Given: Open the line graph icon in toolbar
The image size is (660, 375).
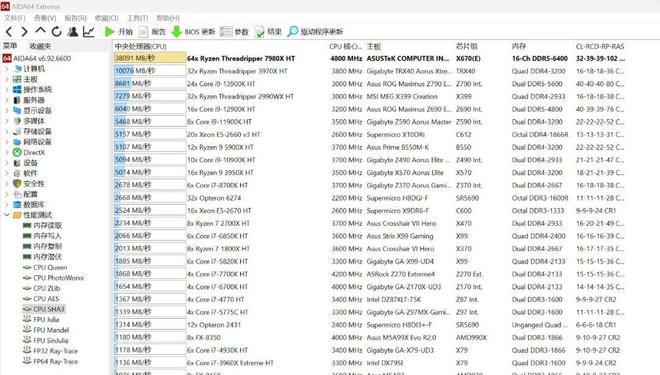Looking at the screenshot, I should (88, 32).
